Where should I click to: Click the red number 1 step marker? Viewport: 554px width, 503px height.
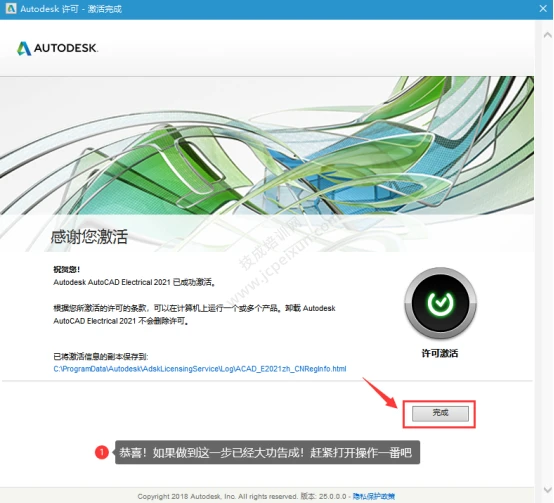pos(102,452)
